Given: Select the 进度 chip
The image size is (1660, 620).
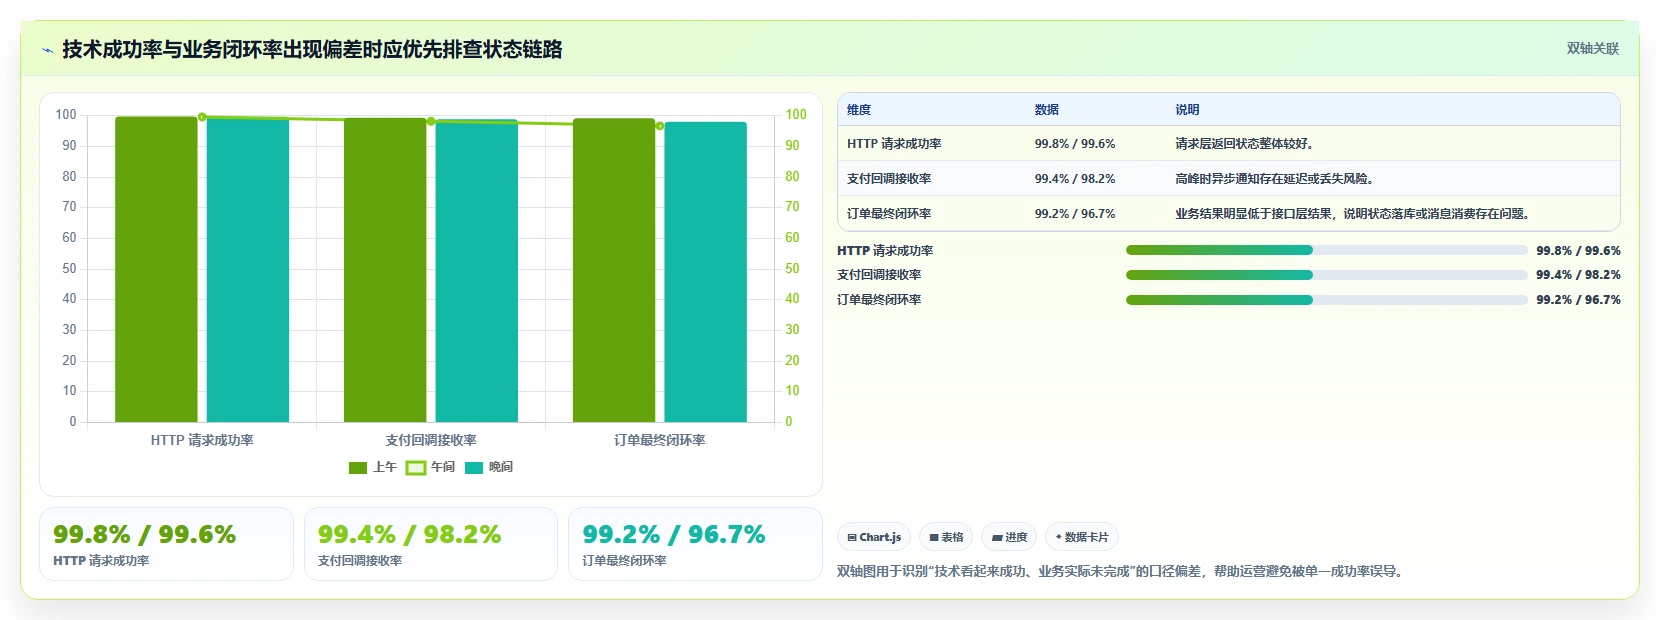Looking at the screenshot, I should click(x=1009, y=537).
